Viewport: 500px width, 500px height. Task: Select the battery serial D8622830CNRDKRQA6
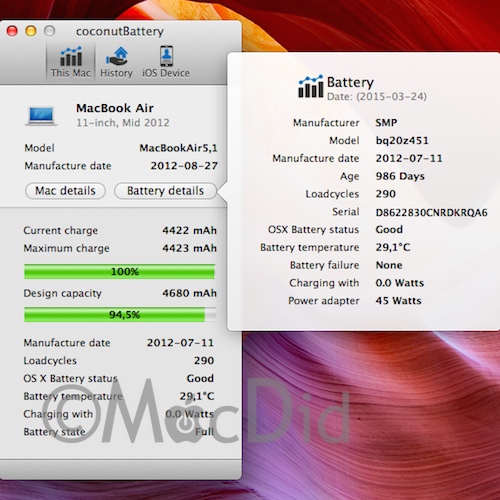(431, 212)
